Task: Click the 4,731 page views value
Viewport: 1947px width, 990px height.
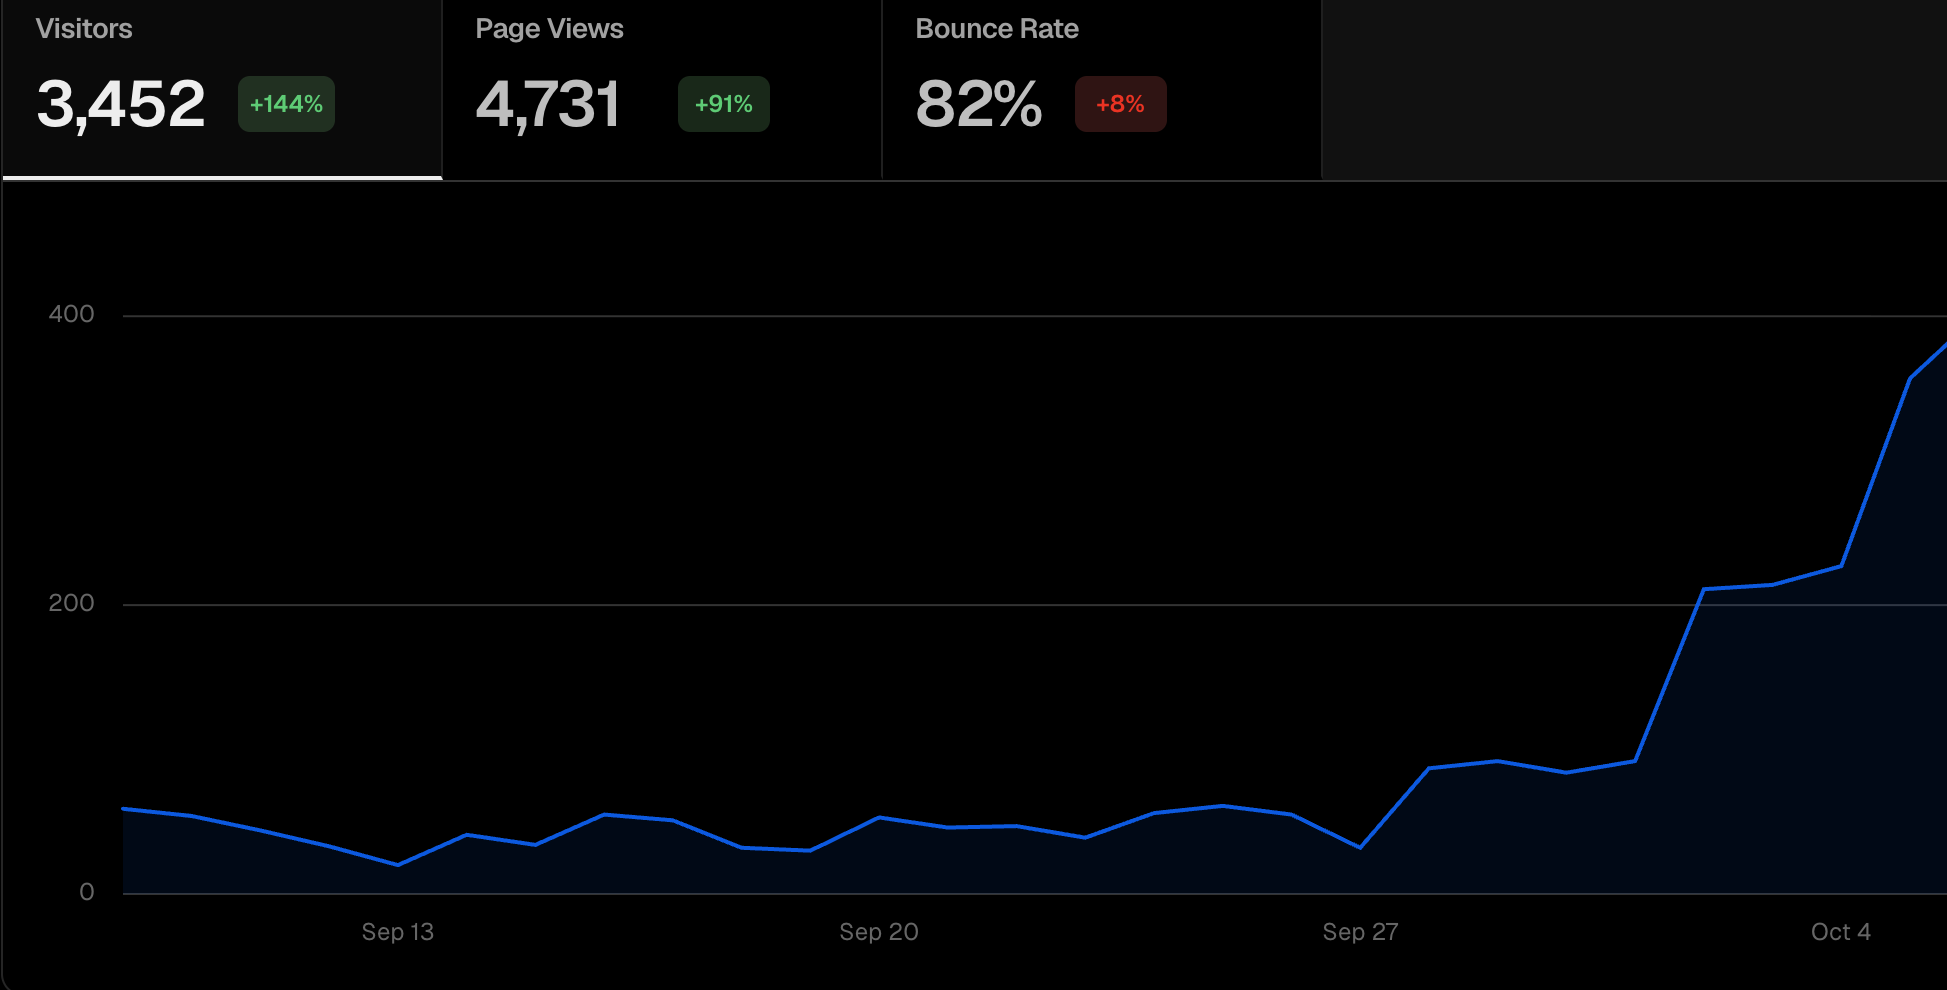Action: click(x=548, y=104)
